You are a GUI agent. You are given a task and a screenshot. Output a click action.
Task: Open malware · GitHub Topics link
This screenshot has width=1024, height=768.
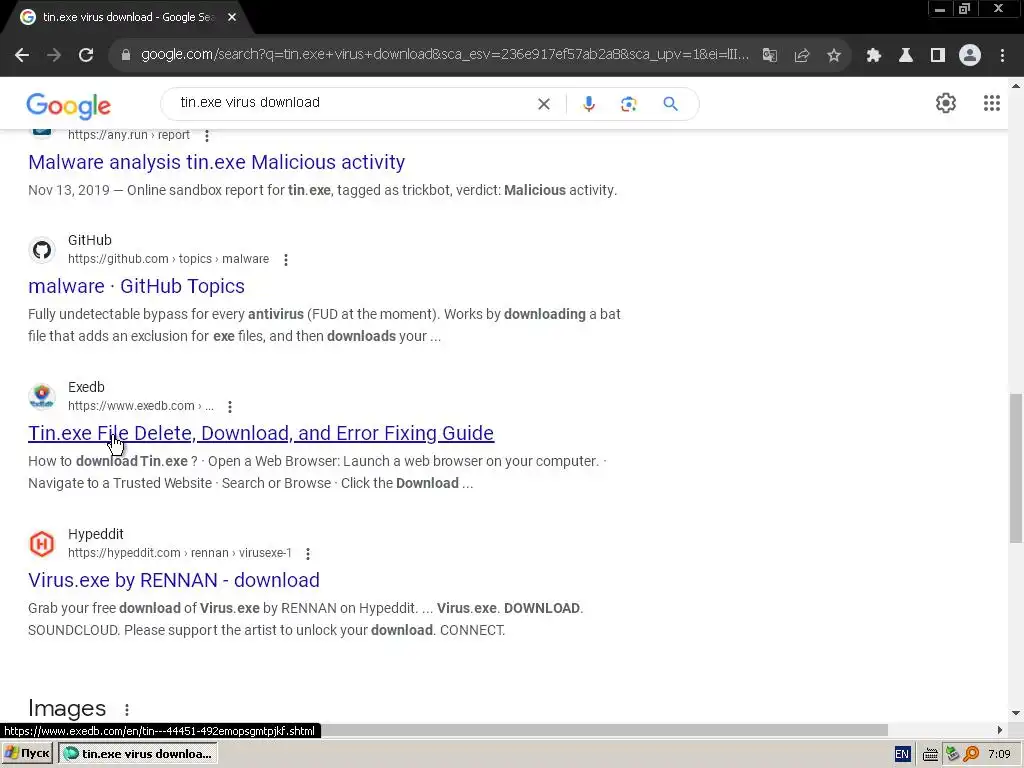tap(136, 286)
